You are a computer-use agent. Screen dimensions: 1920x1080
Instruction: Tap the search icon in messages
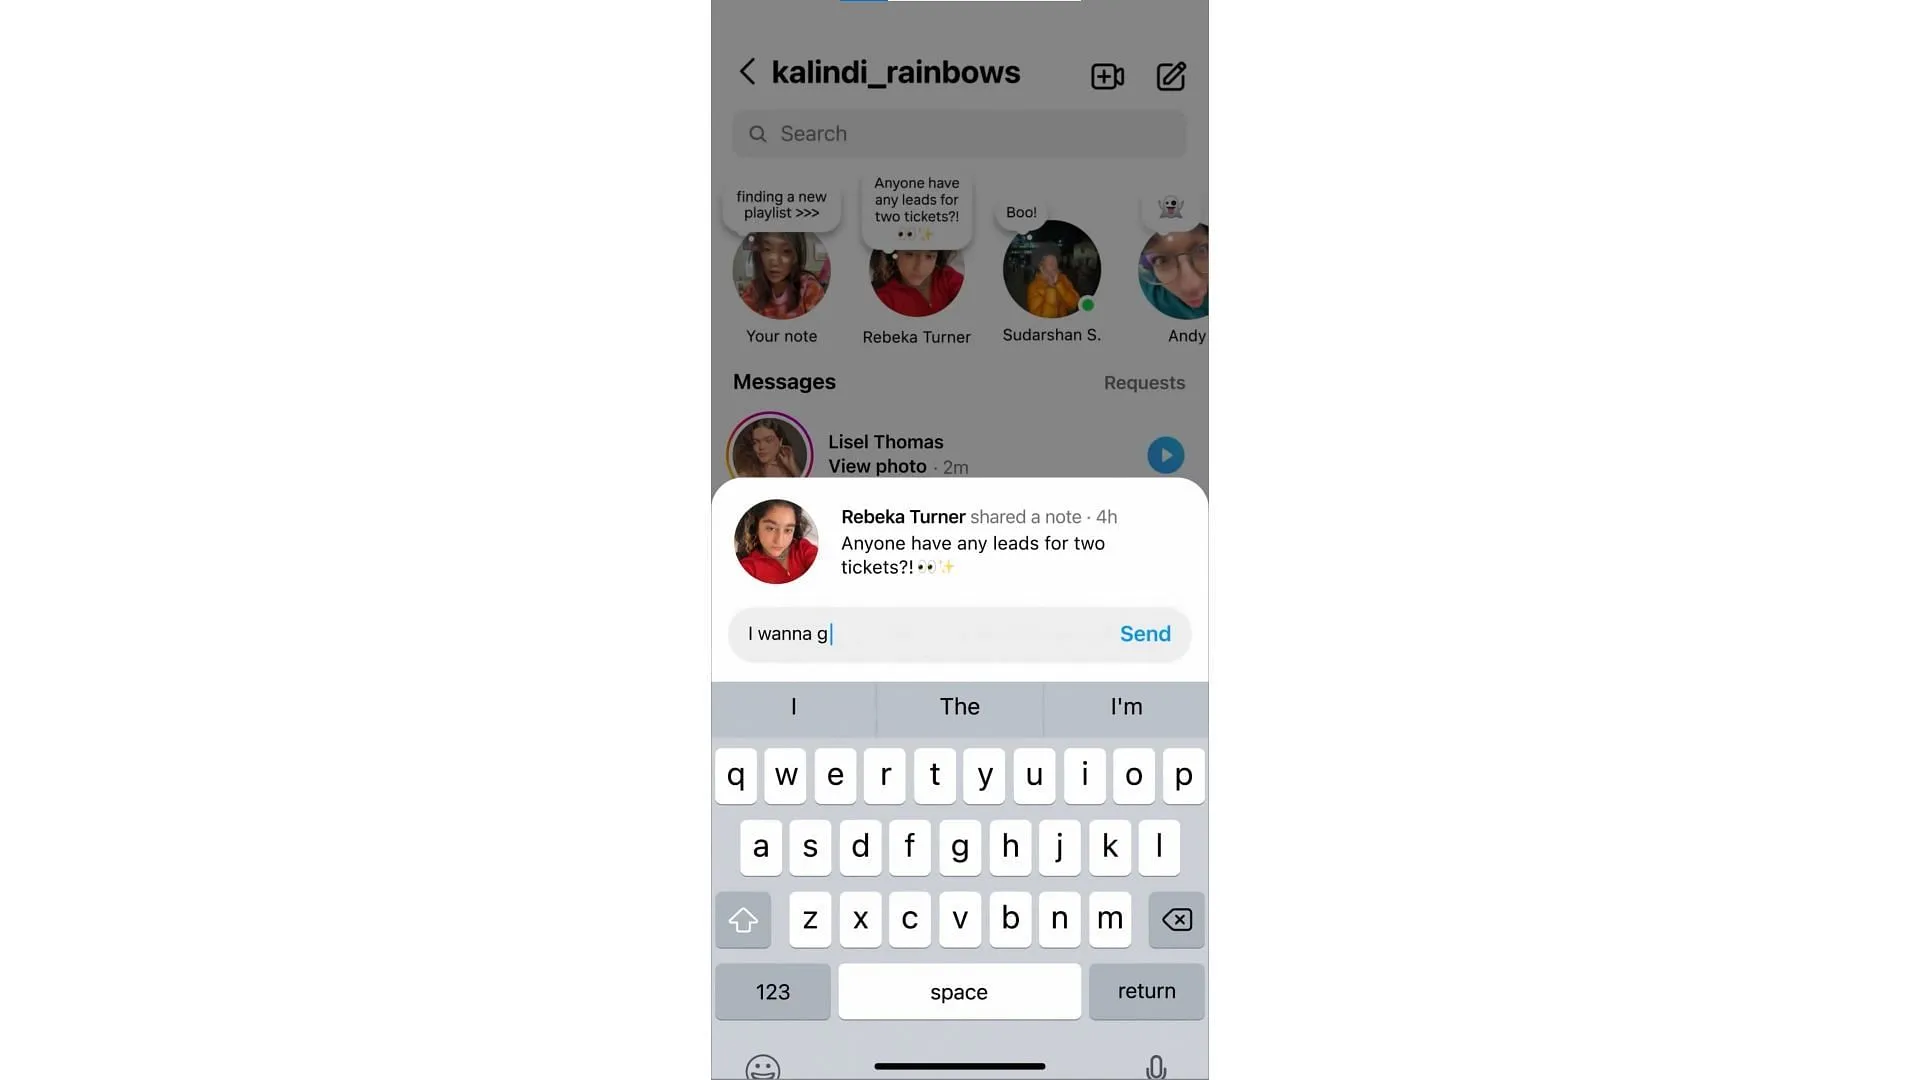[757, 133]
